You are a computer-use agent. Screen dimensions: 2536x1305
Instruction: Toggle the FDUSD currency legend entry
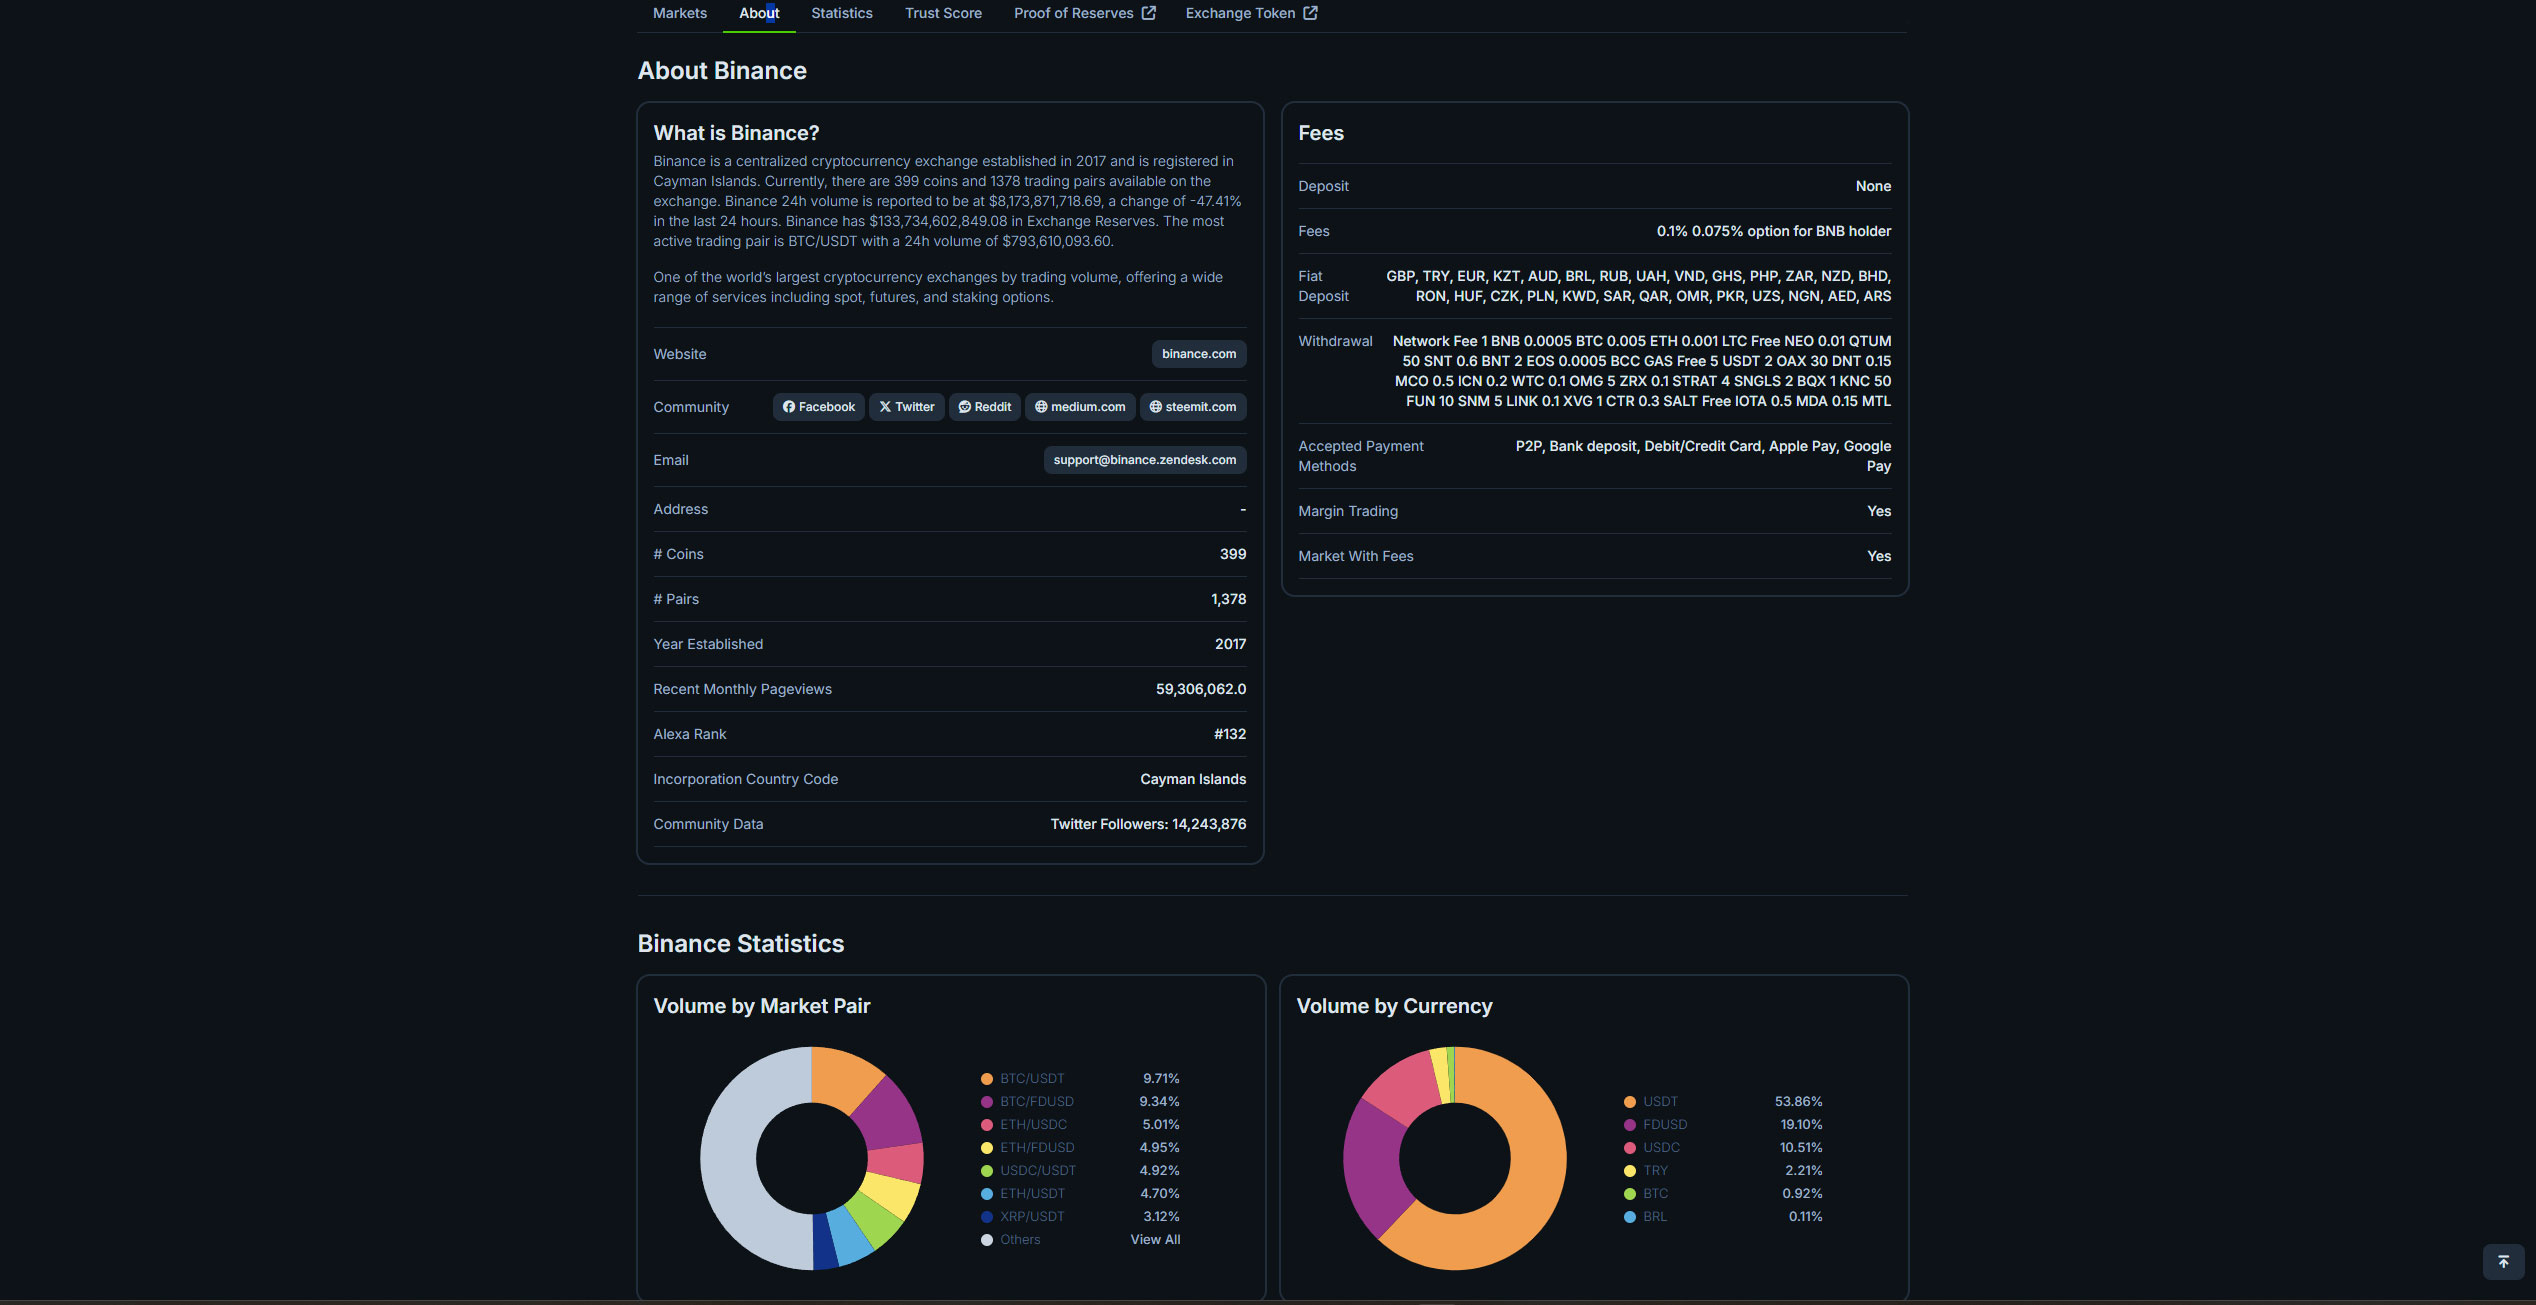(1664, 1125)
